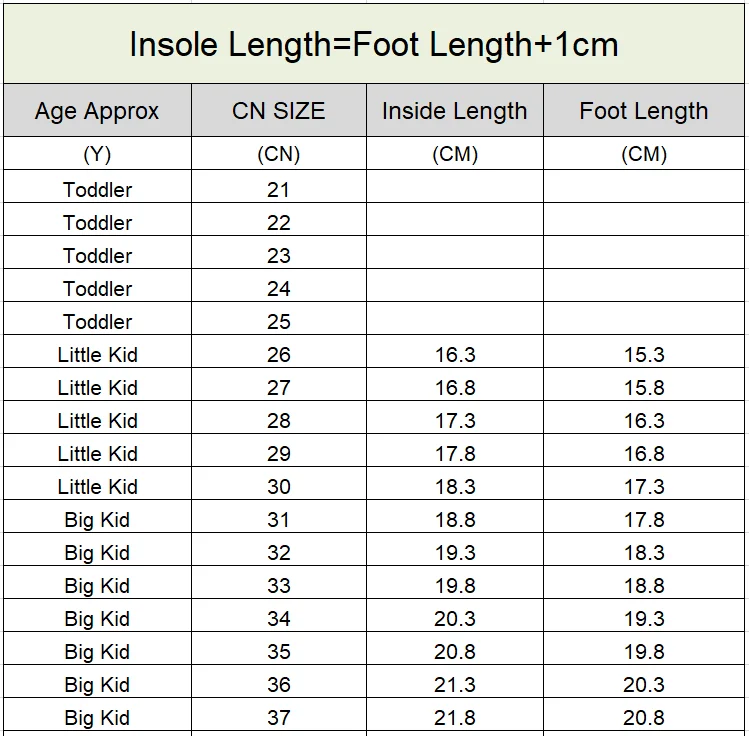The width and height of the screenshot is (749, 736).
Task: Click the Inside Length header cell
Action: click(x=455, y=111)
